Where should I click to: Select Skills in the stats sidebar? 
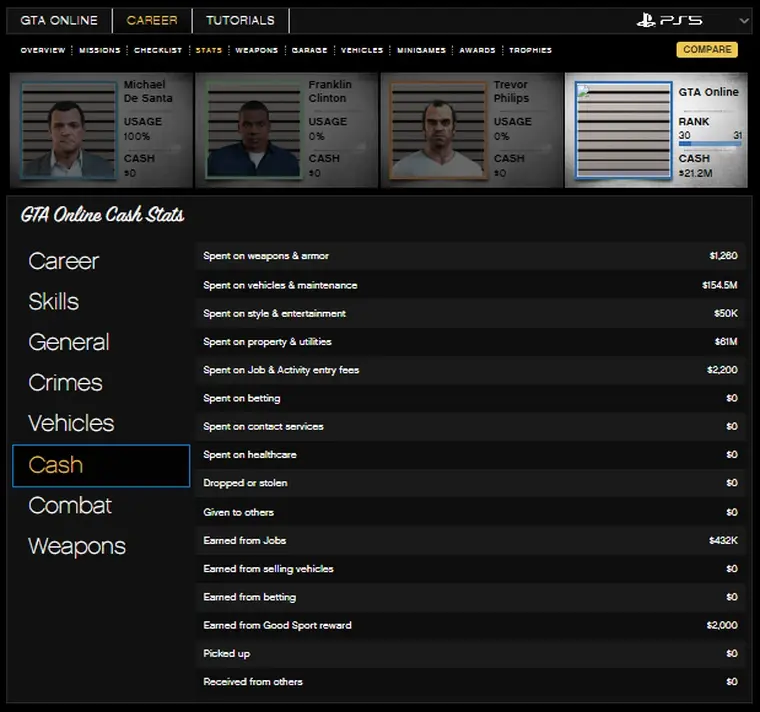coord(53,302)
